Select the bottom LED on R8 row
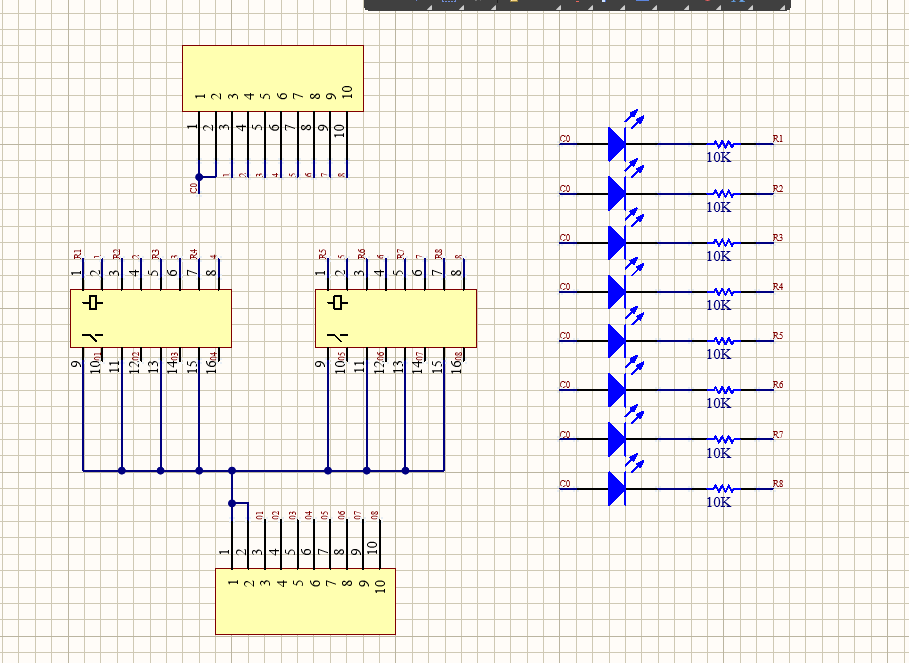Screen dimensions: 909x663 (617, 489)
